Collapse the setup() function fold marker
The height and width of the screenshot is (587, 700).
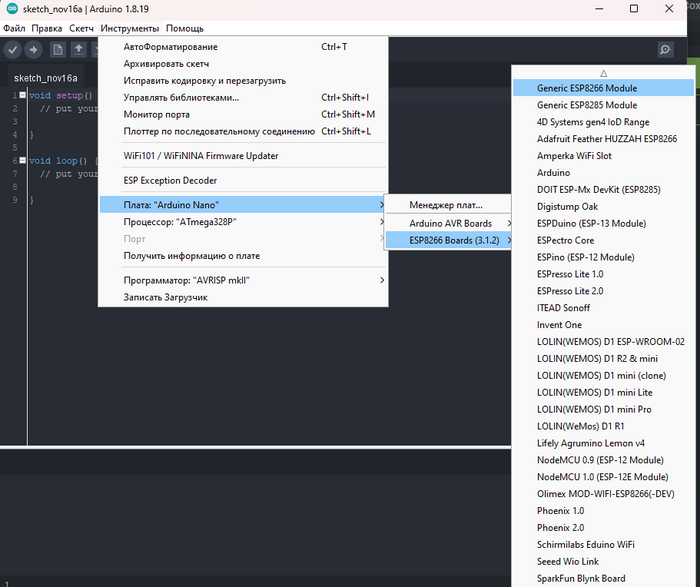[x=23, y=95]
